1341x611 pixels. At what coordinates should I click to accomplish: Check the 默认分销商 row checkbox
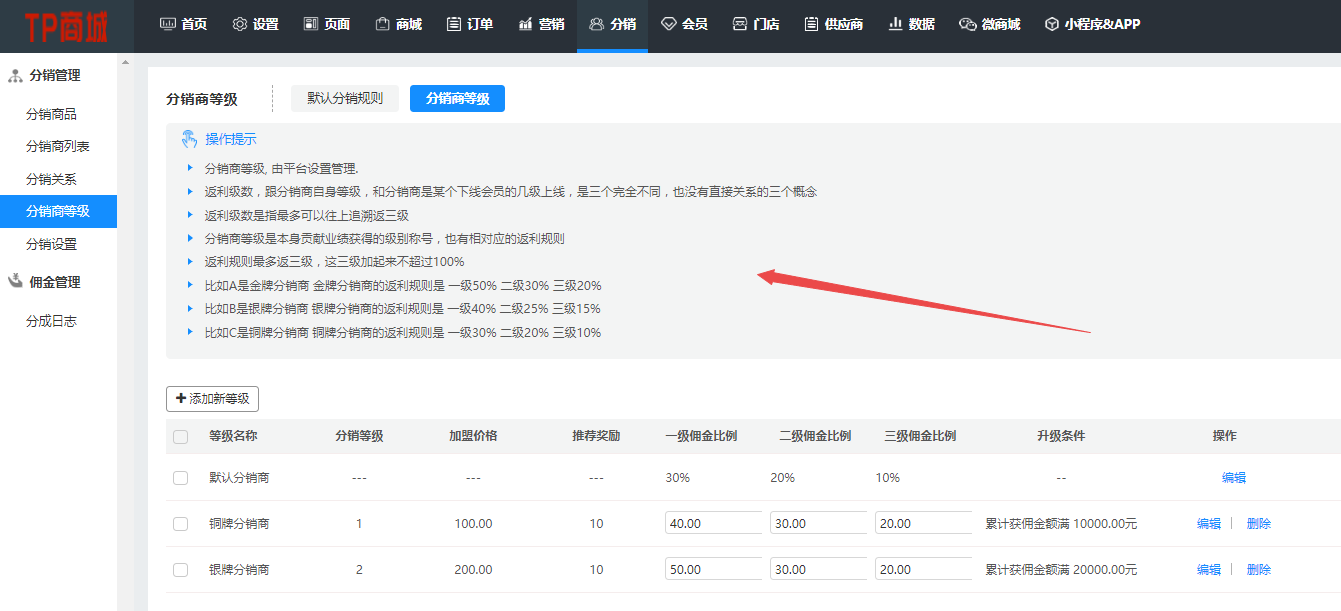click(x=180, y=478)
